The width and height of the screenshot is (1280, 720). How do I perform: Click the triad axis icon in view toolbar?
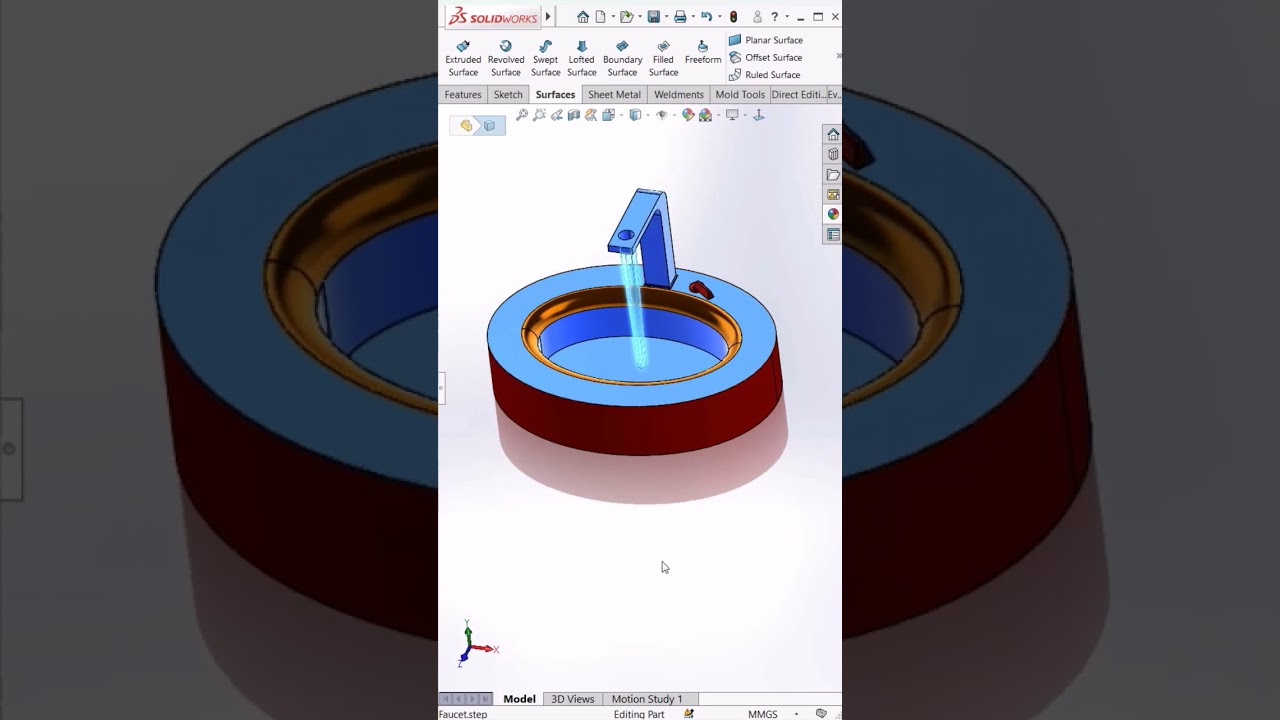(x=759, y=115)
